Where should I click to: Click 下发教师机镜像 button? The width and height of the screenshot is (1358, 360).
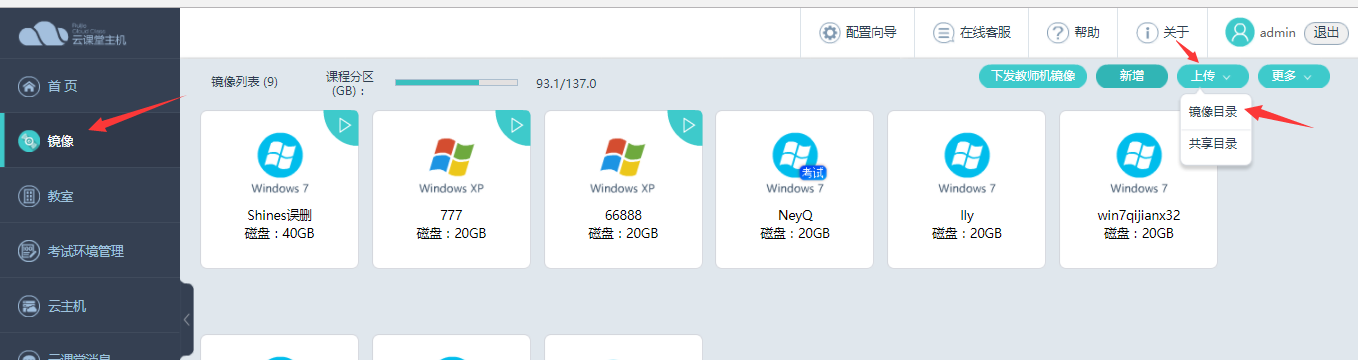click(x=1033, y=76)
